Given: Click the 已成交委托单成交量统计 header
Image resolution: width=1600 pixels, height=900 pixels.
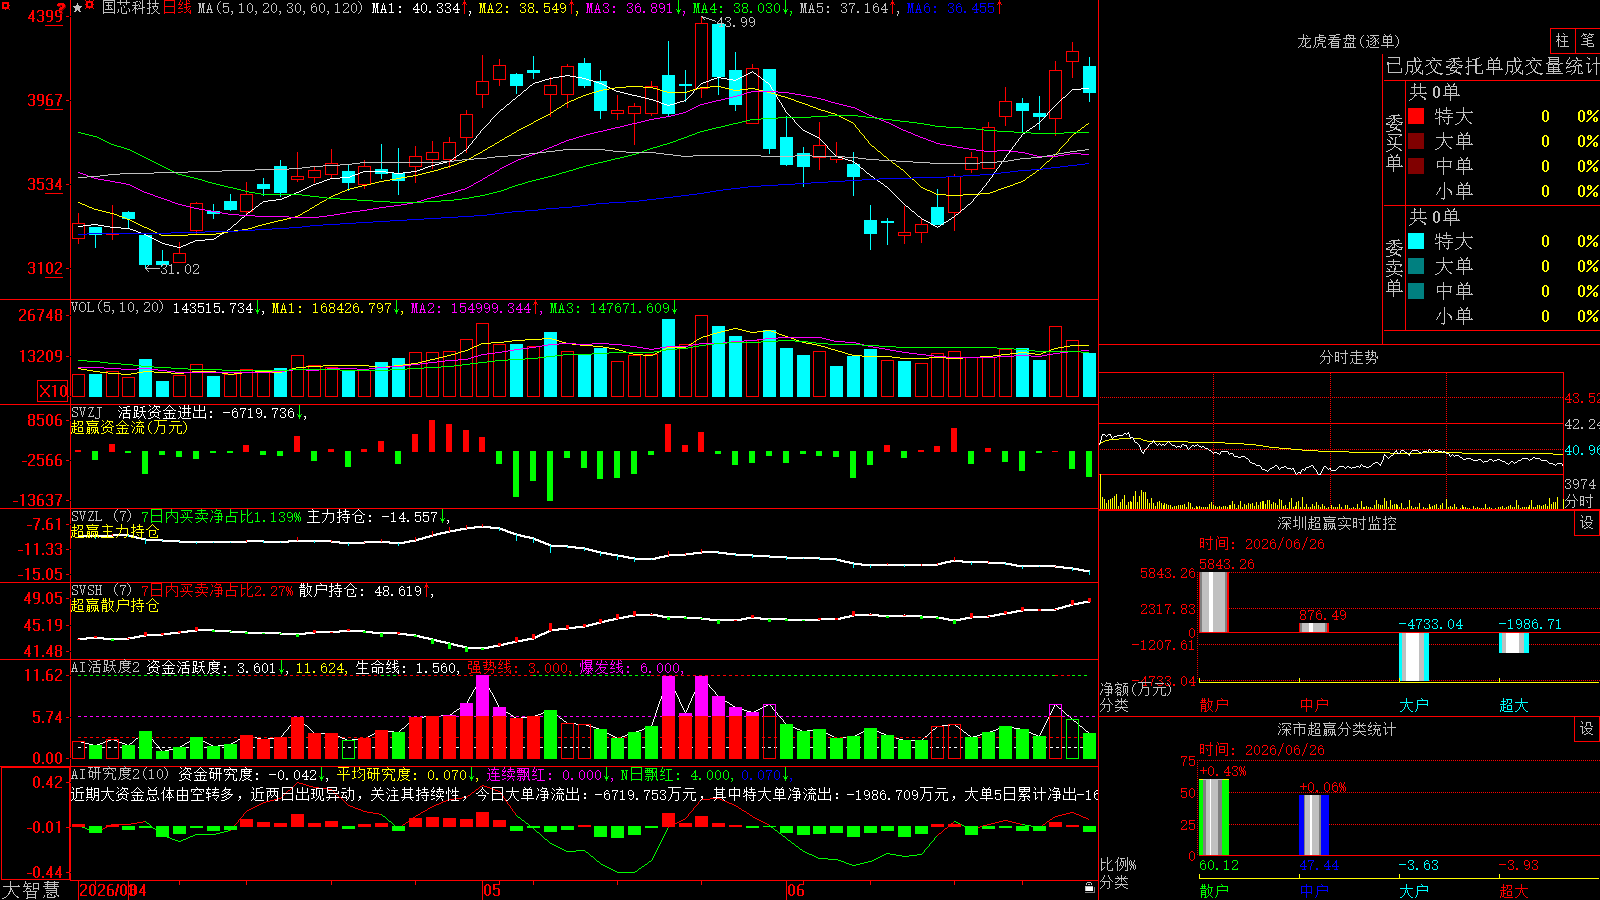Looking at the screenshot, I should pyautogui.click(x=1492, y=66).
